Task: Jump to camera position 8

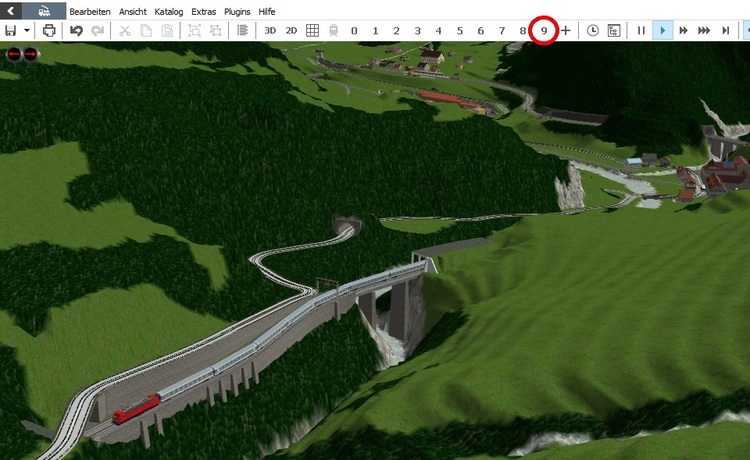Action: pos(522,31)
